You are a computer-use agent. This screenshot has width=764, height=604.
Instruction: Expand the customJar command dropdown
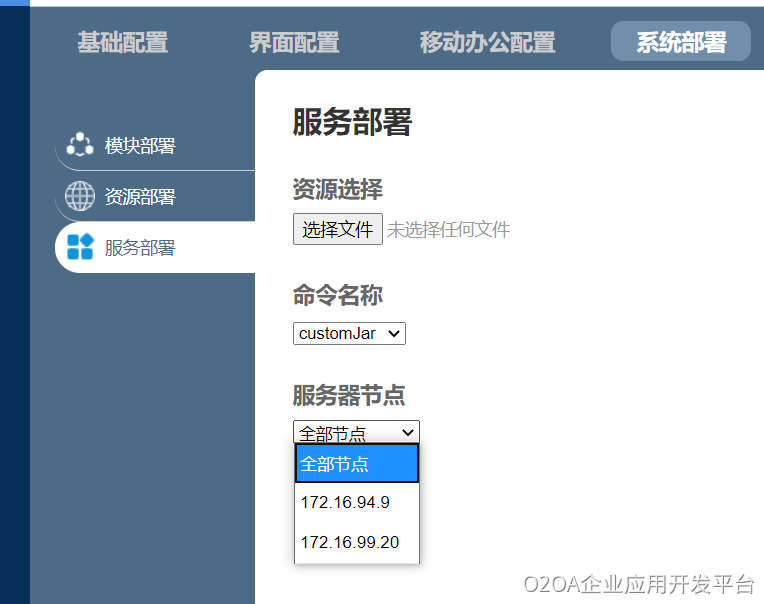click(x=349, y=333)
